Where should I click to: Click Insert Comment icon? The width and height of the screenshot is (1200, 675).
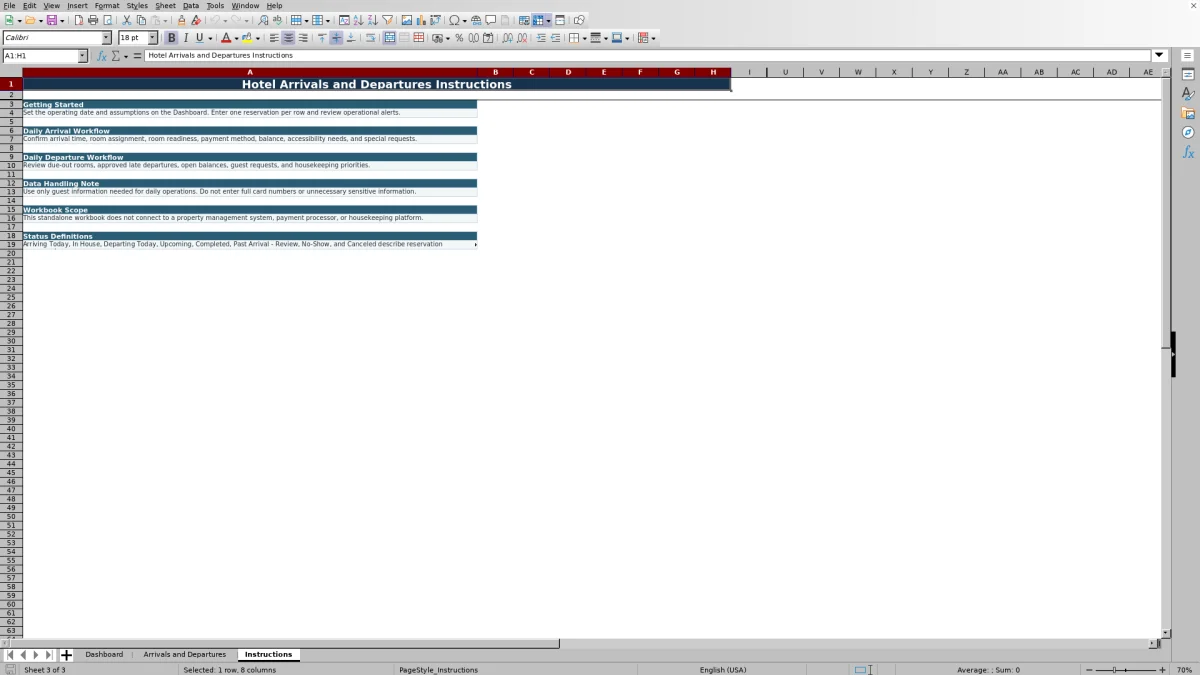pos(491,20)
